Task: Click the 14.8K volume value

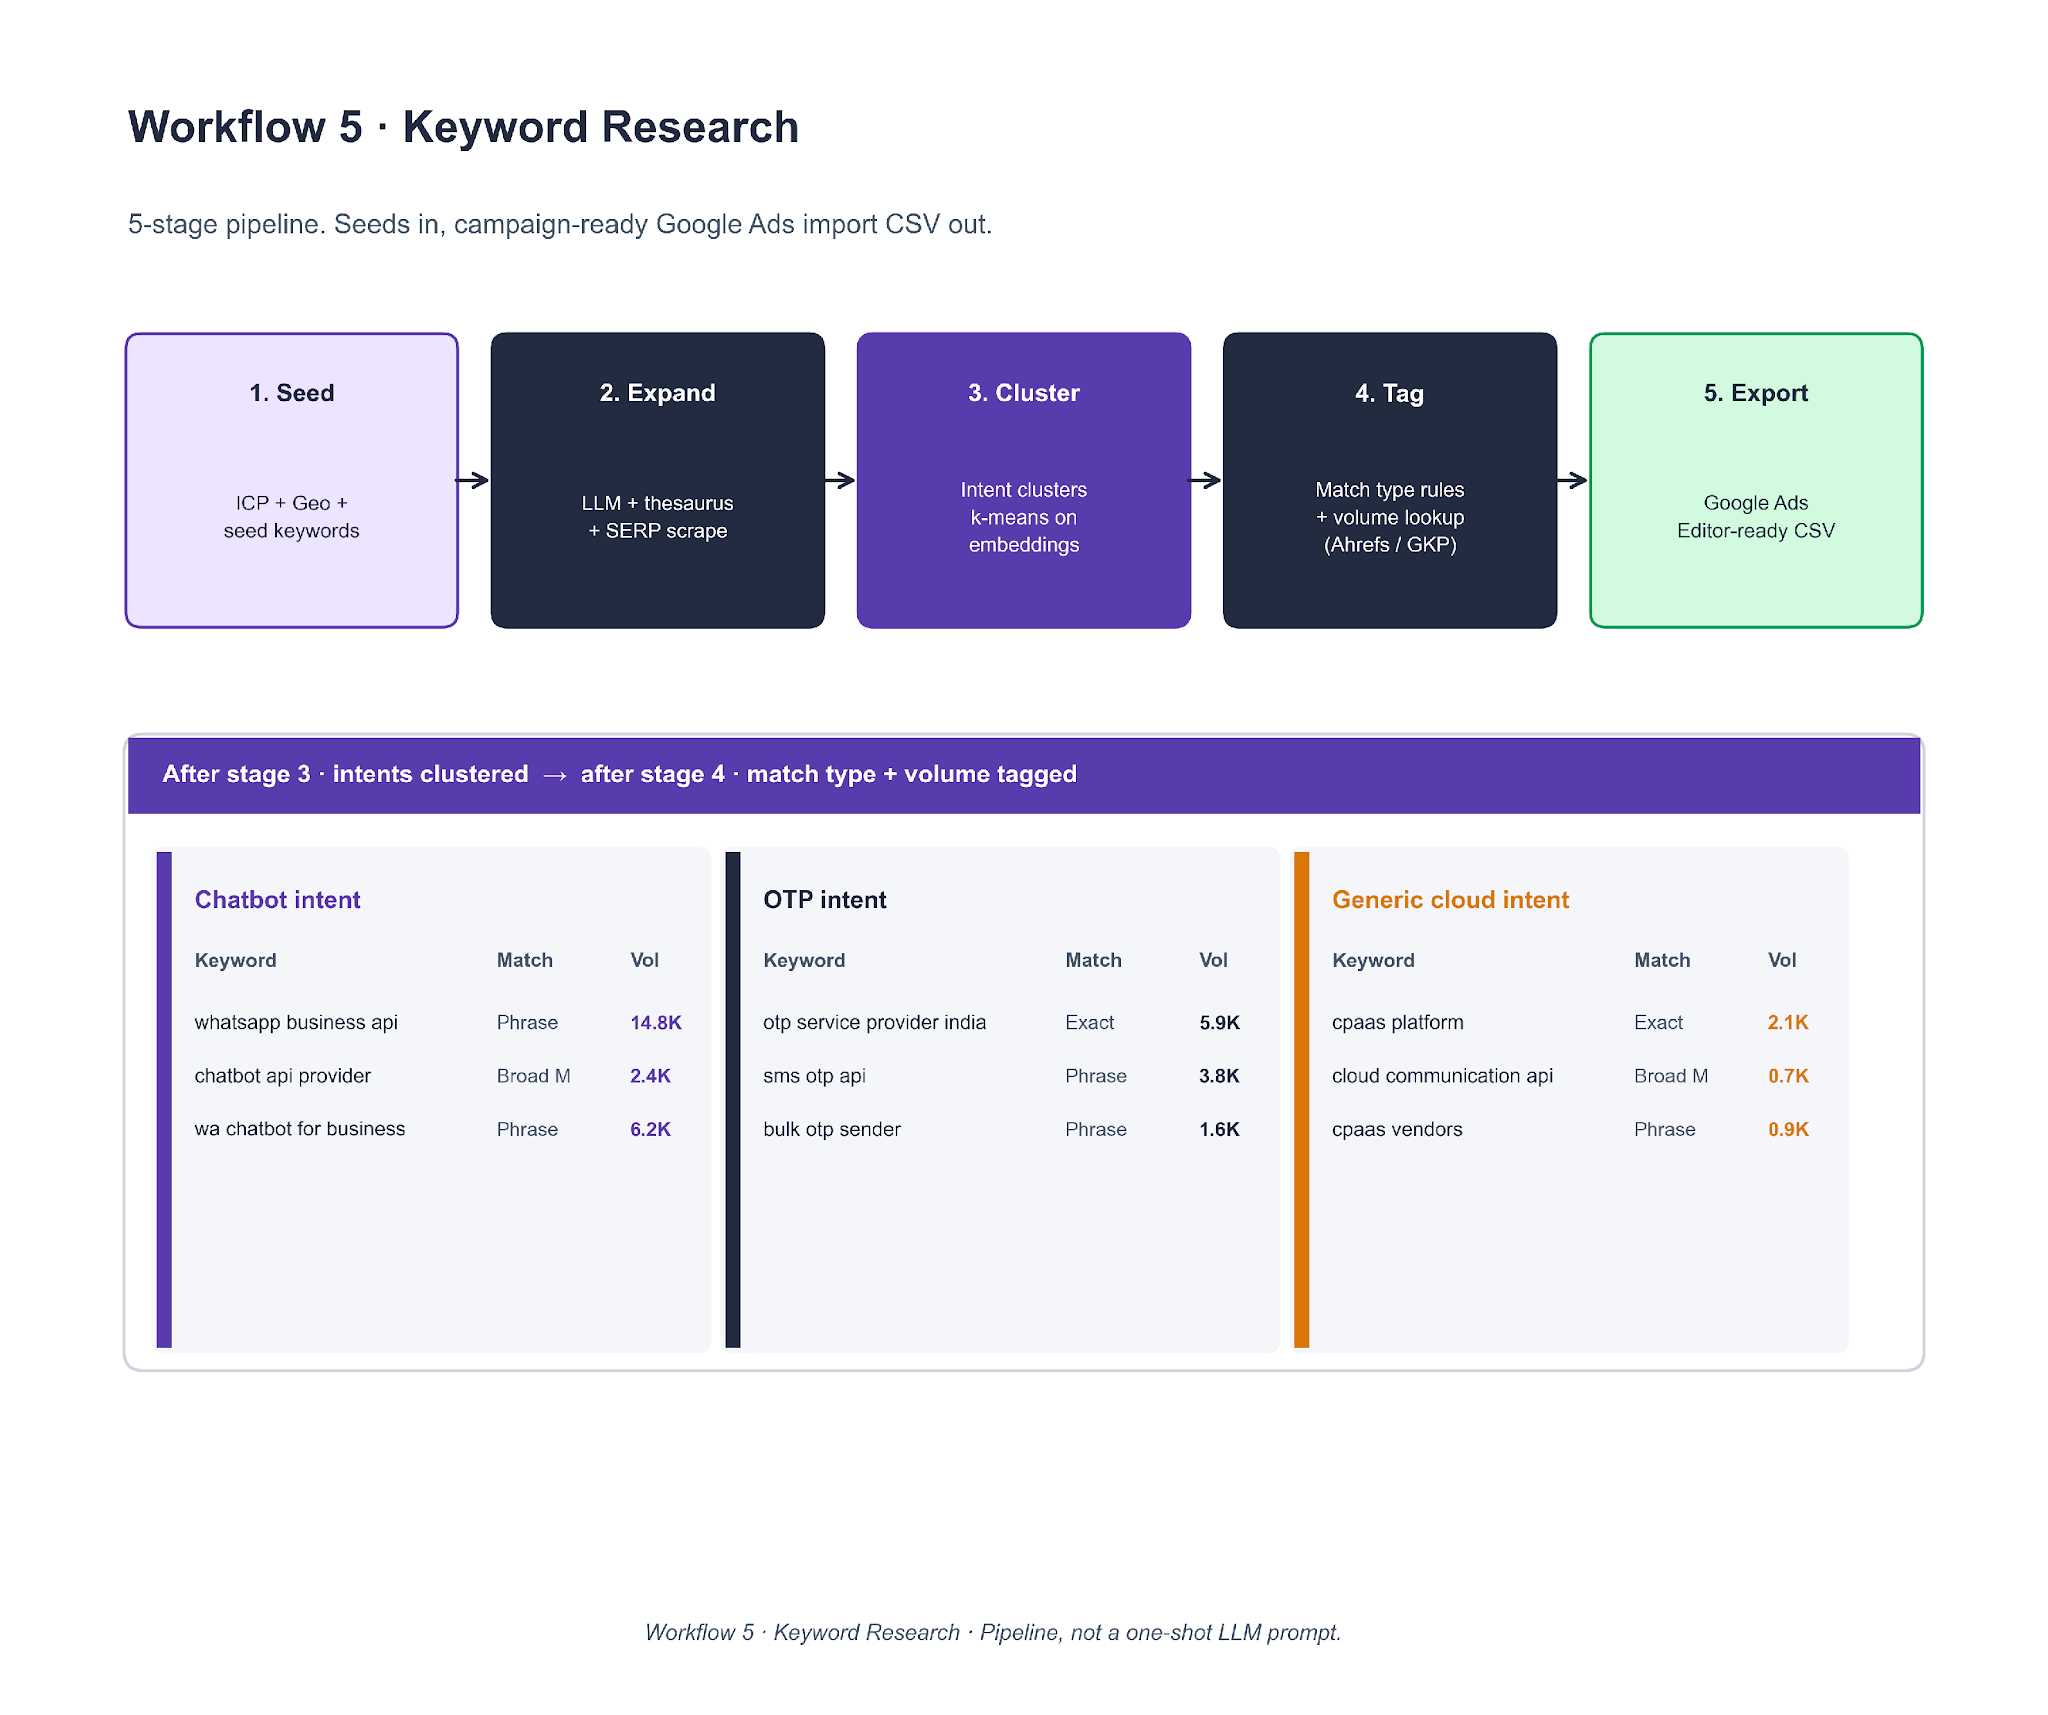Action: (x=656, y=1022)
